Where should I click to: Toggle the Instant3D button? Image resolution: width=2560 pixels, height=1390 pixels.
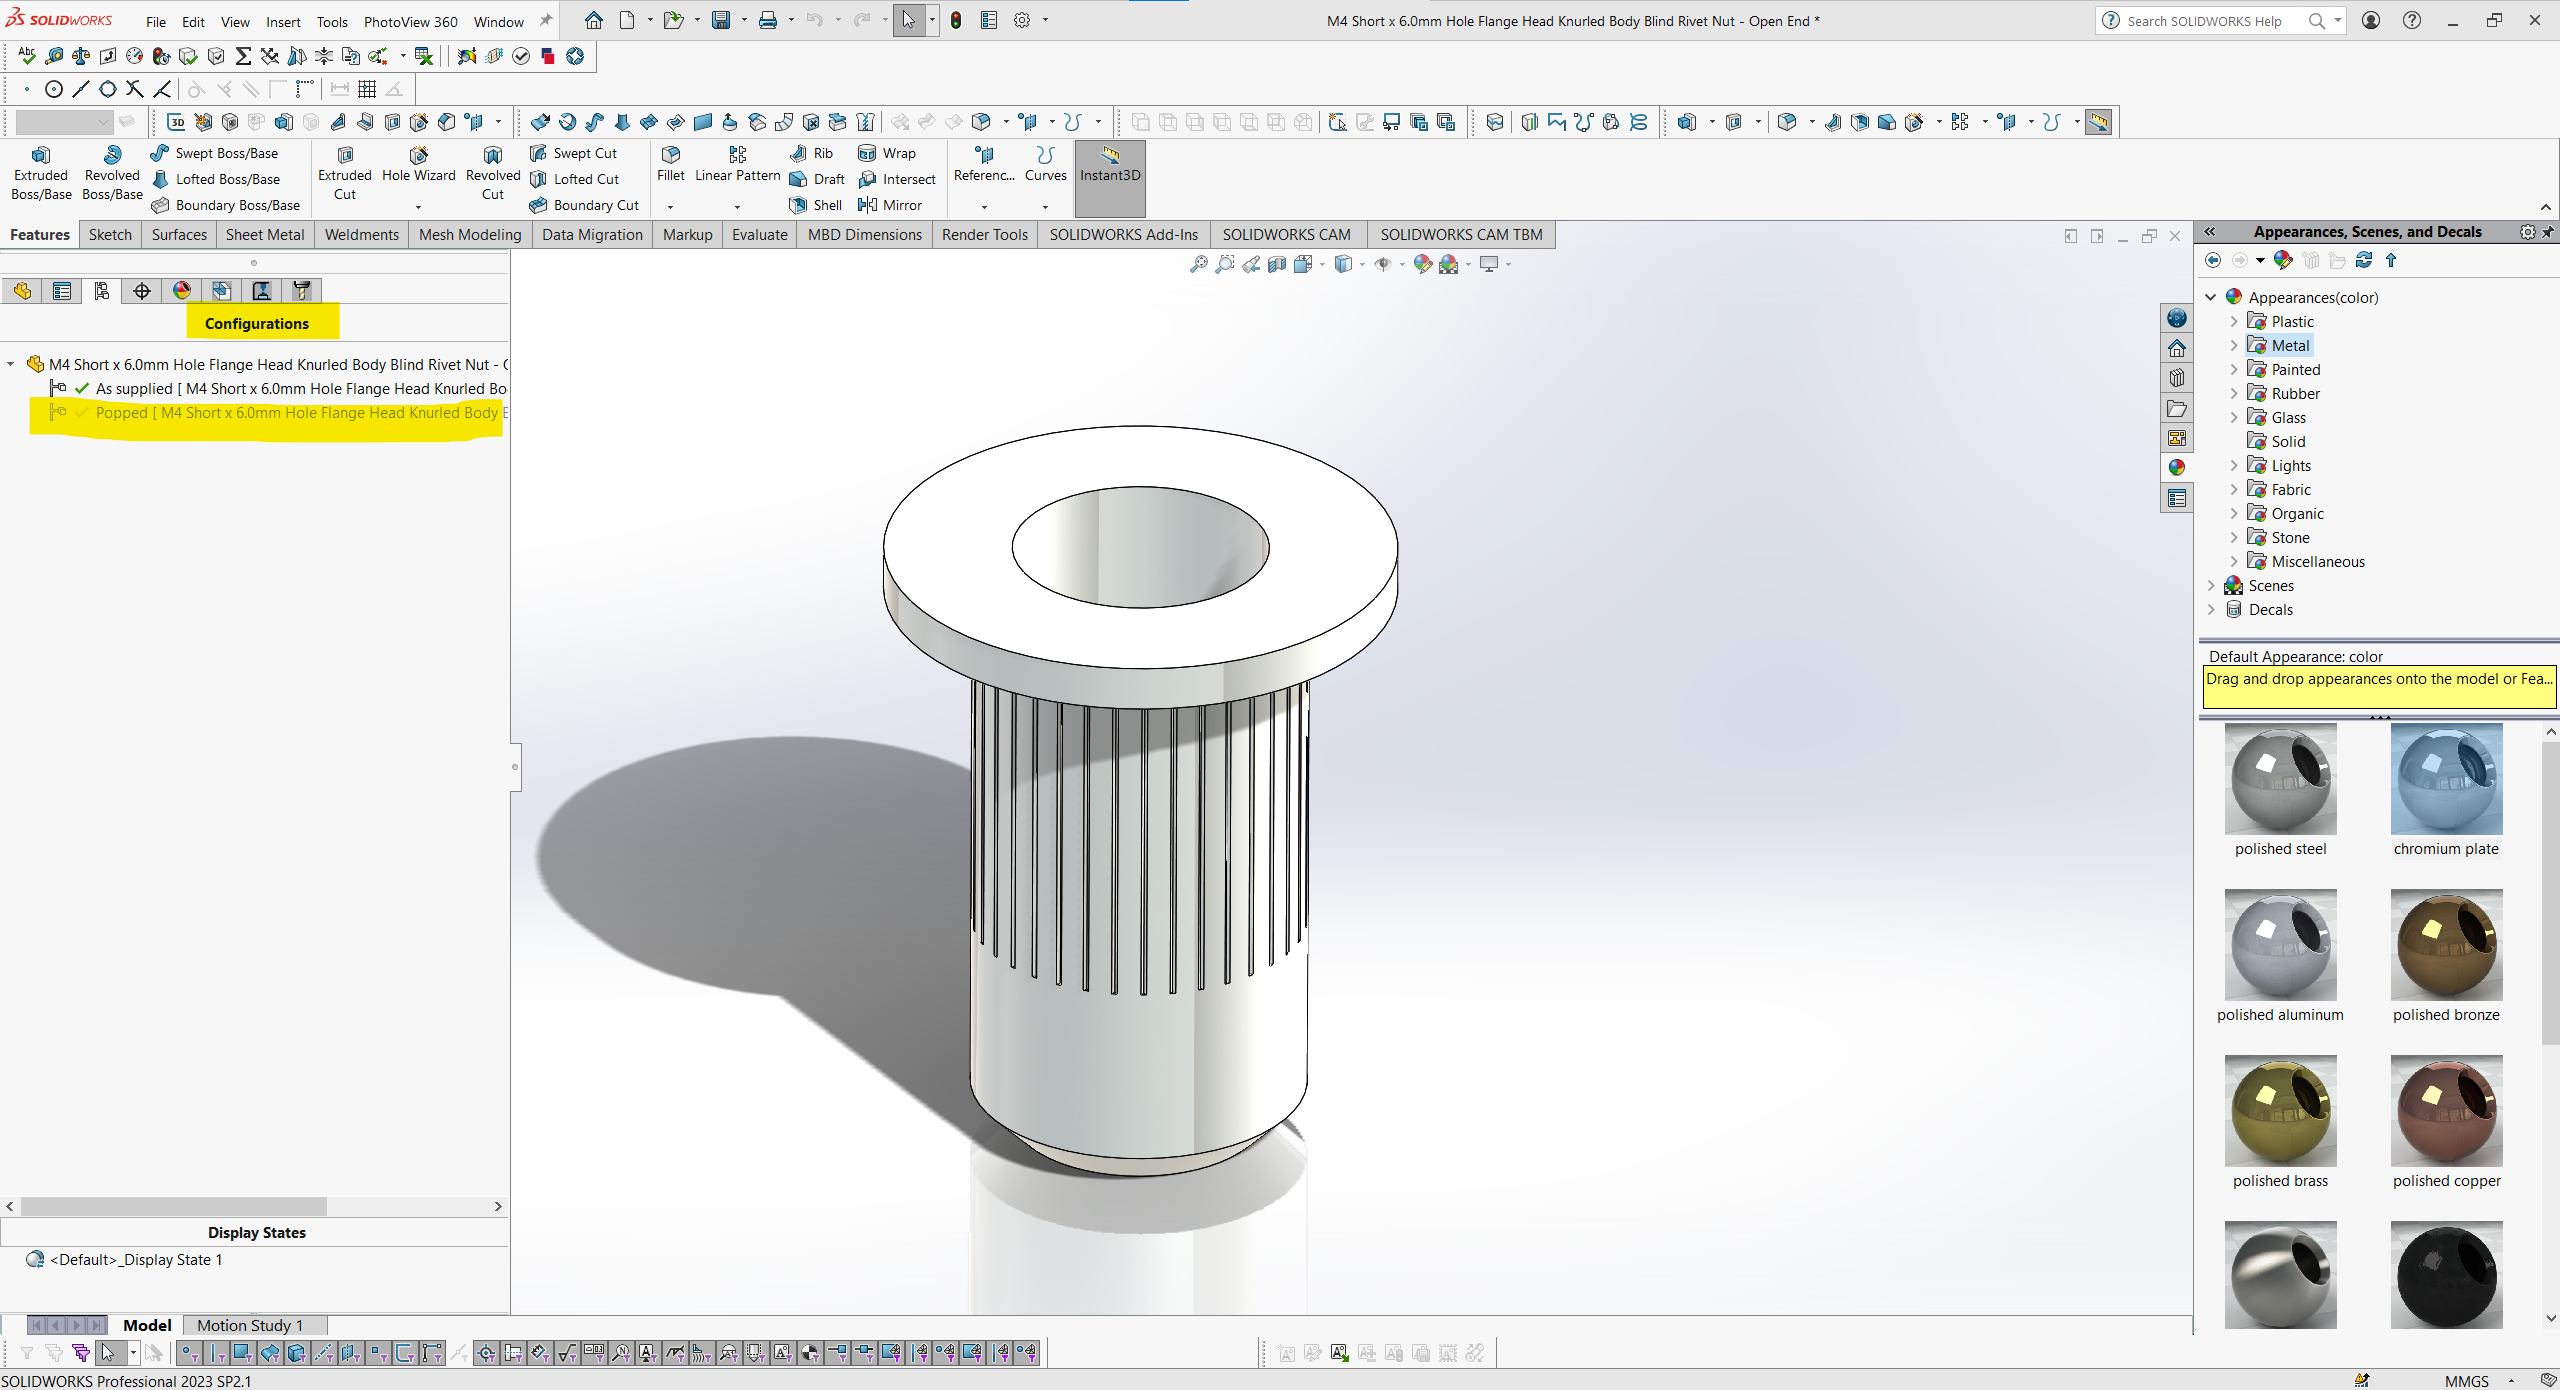(x=1110, y=164)
